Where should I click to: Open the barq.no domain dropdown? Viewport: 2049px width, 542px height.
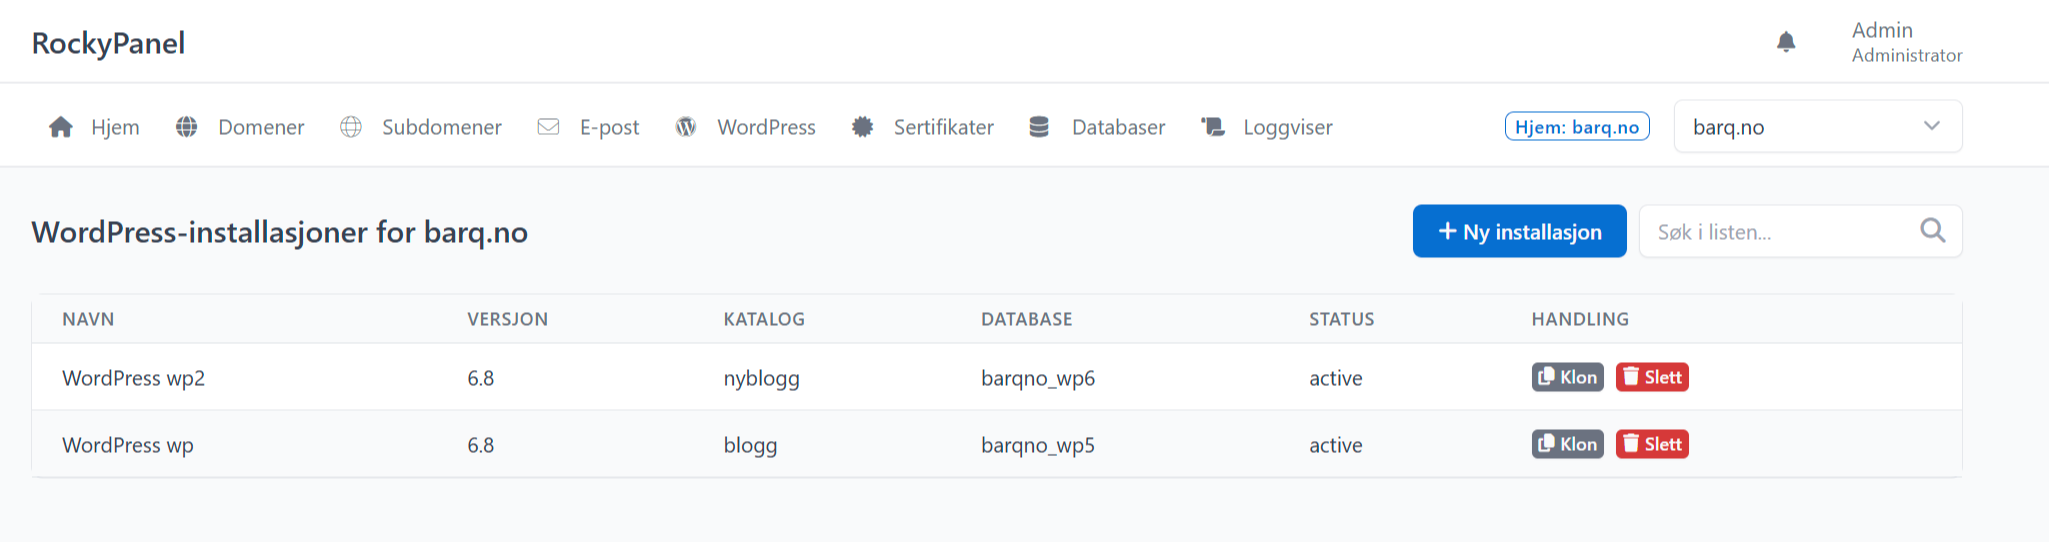click(x=1800, y=127)
